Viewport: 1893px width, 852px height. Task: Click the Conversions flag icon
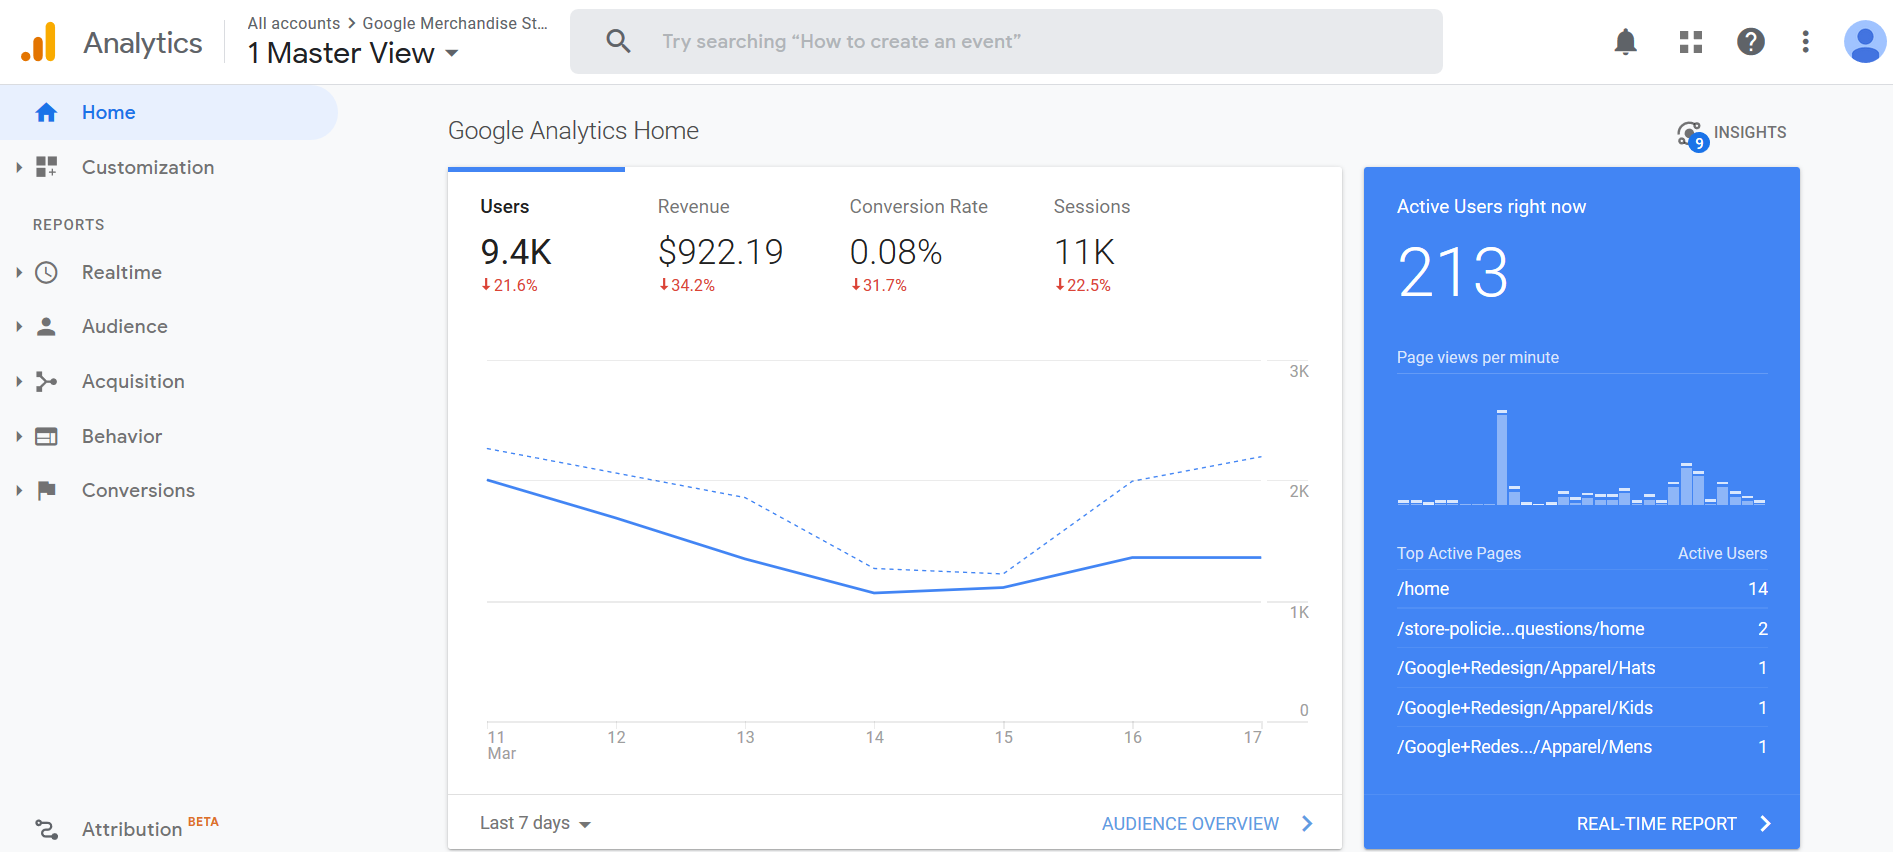pos(46,490)
